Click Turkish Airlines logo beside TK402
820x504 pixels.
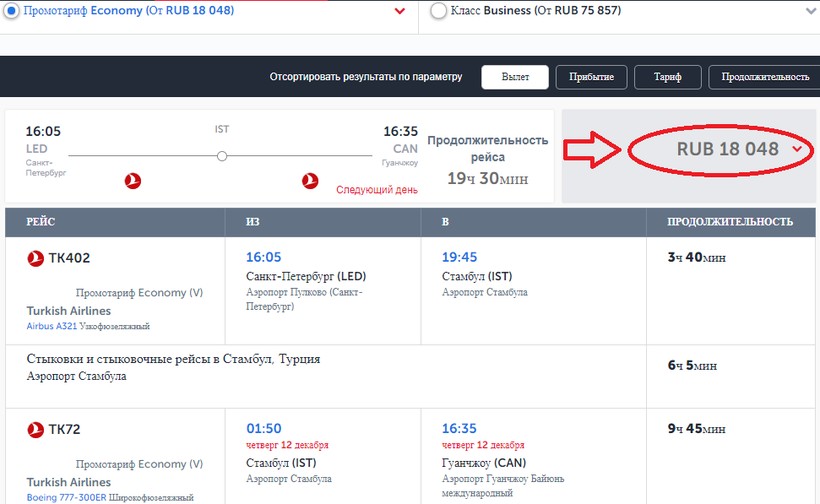tap(36, 258)
